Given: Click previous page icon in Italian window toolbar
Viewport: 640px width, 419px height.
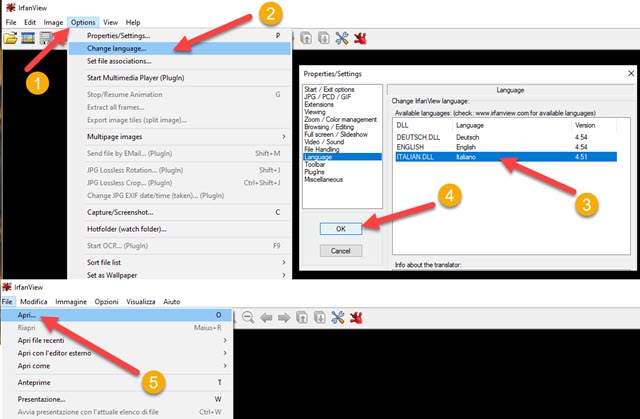Looking at the screenshot, I should point(302,317).
